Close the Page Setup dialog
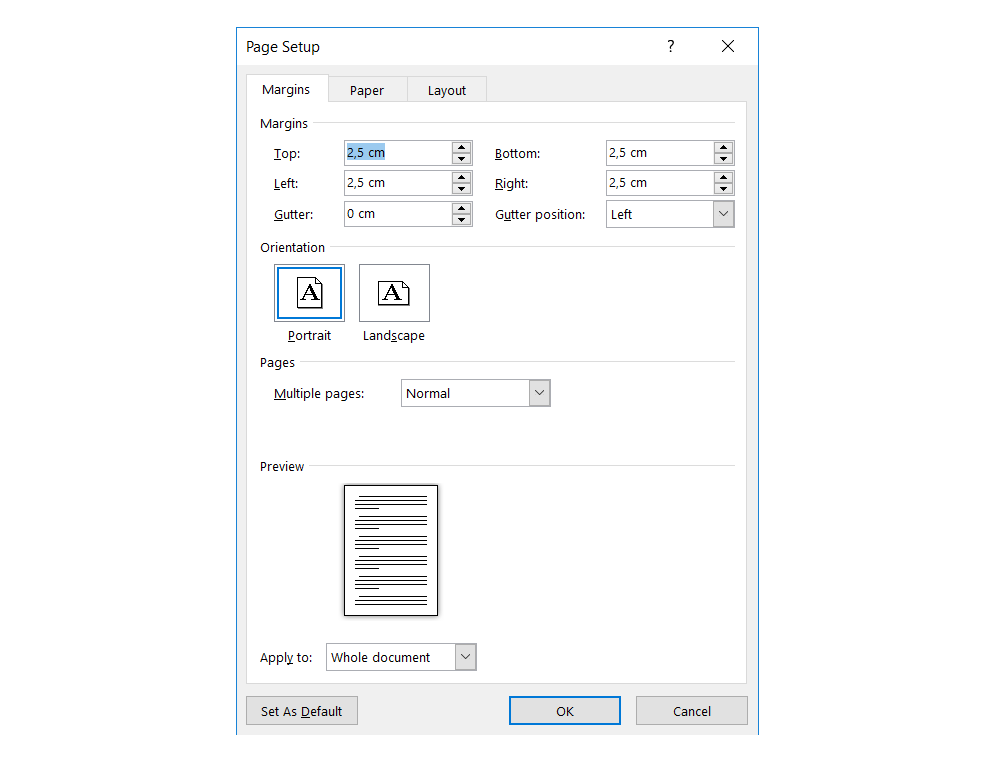Viewport: 1000px width, 760px height. pos(728,46)
